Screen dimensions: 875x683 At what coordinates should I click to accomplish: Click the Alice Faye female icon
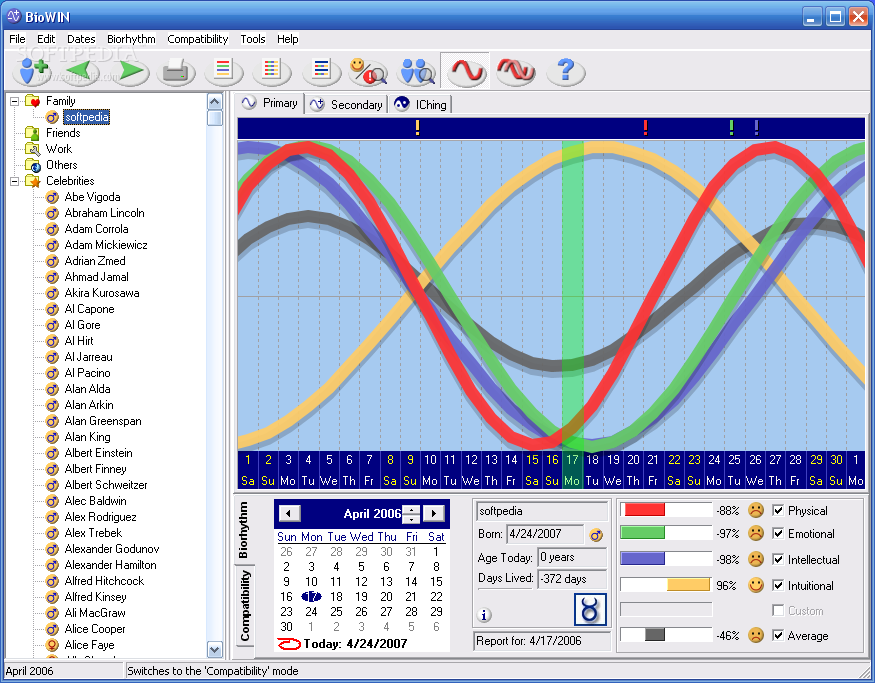[x=52, y=645]
